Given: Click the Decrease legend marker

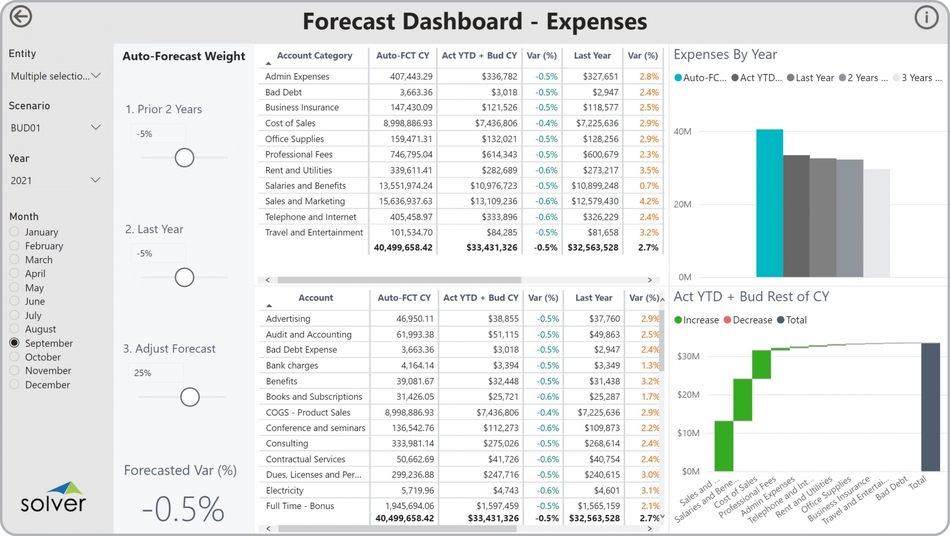Looking at the screenshot, I should click(x=727, y=320).
